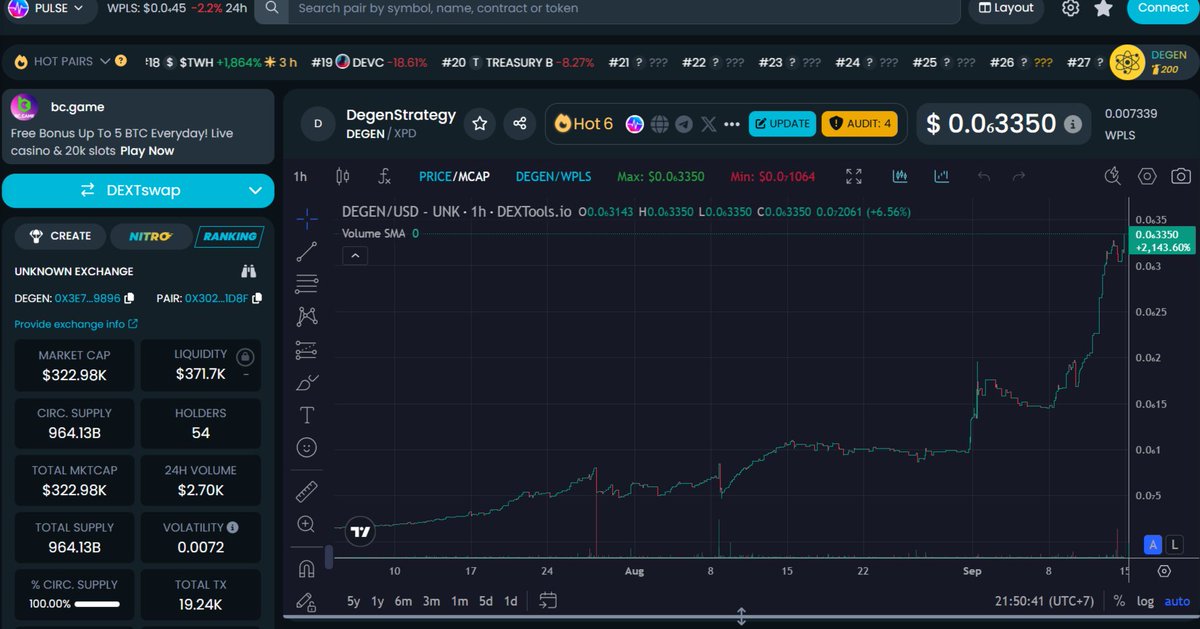The height and width of the screenshot is (629, 1200).
Task: Open the quick search chart icon
Action: (x=1113, y=177)
